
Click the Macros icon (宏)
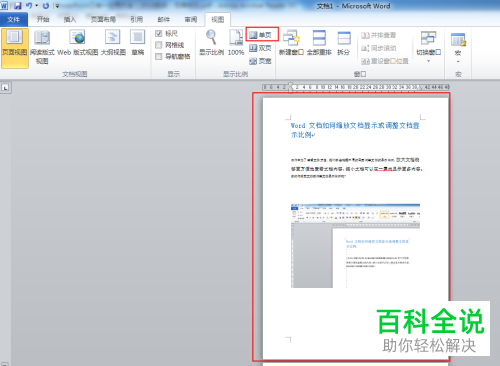(458, 40)
